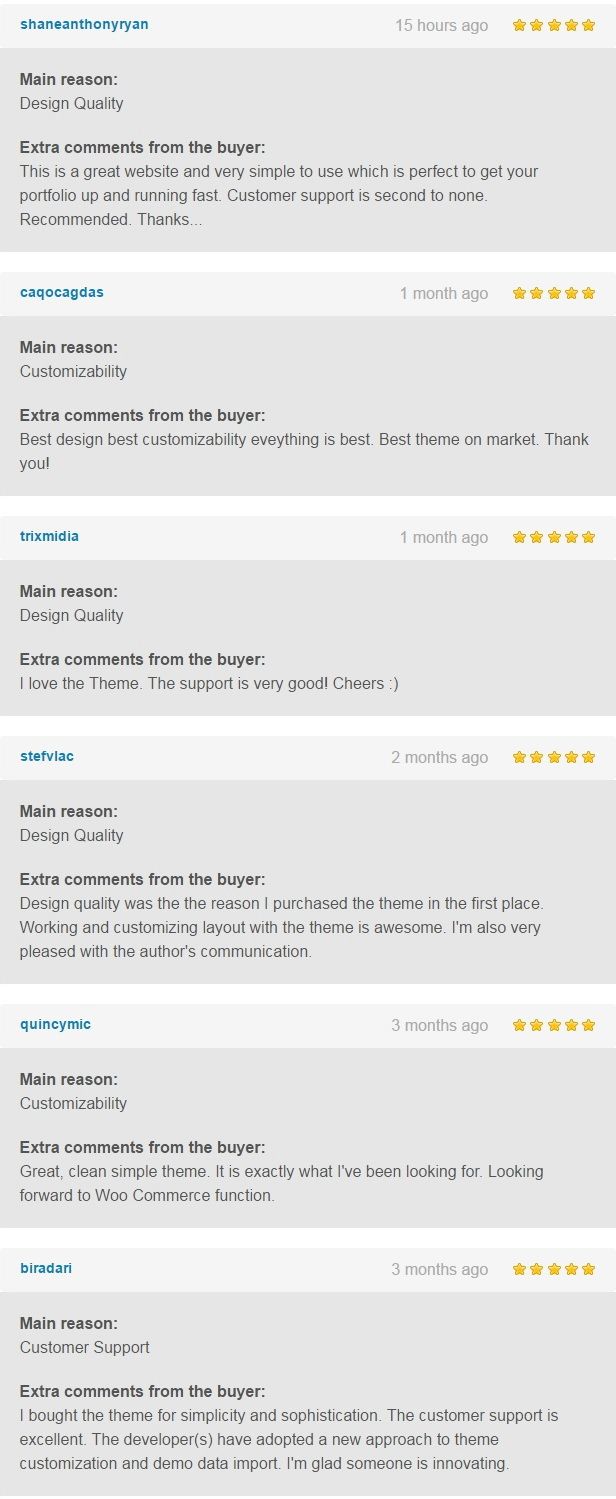Click the stars on quincymic's review
This screenshot has width=616, height=1499.
pyautogui.click(x=554, y=1025)
